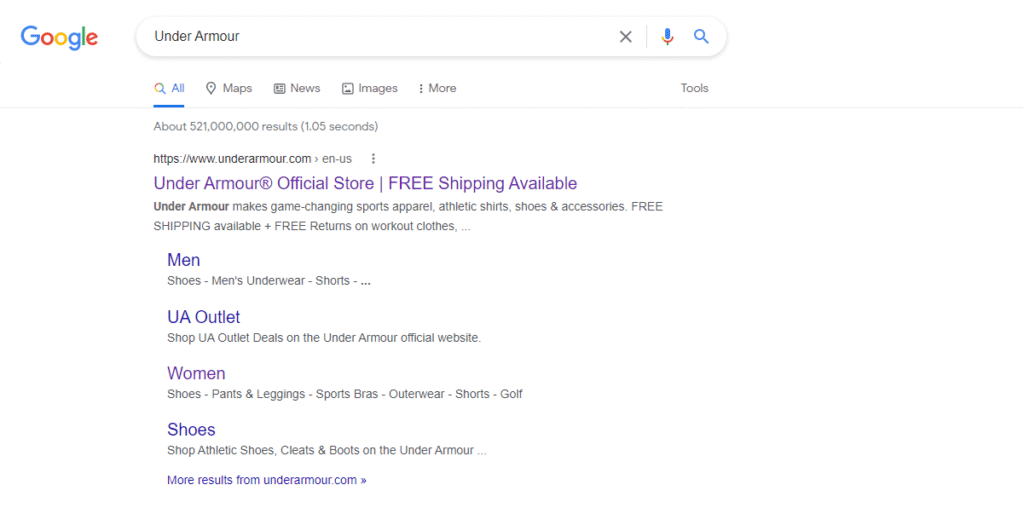Viewport: 1024px width, 508px height.
Task: Open the UA Outlet sitelink
Action: (204, 317)
